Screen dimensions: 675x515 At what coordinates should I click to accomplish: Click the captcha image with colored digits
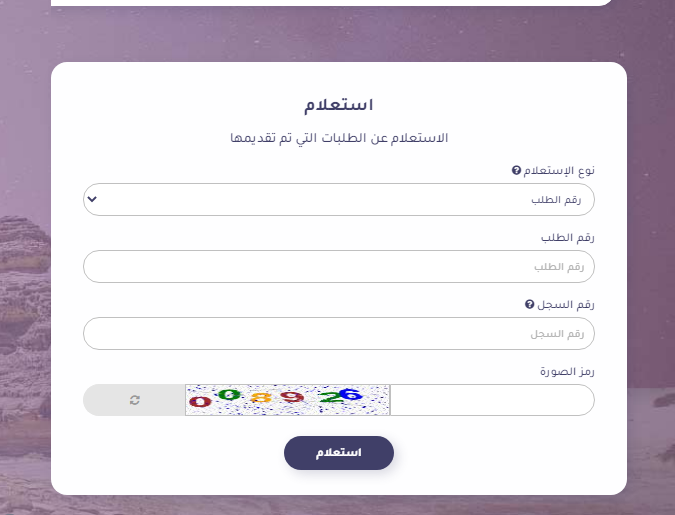[x=287, y=400]
